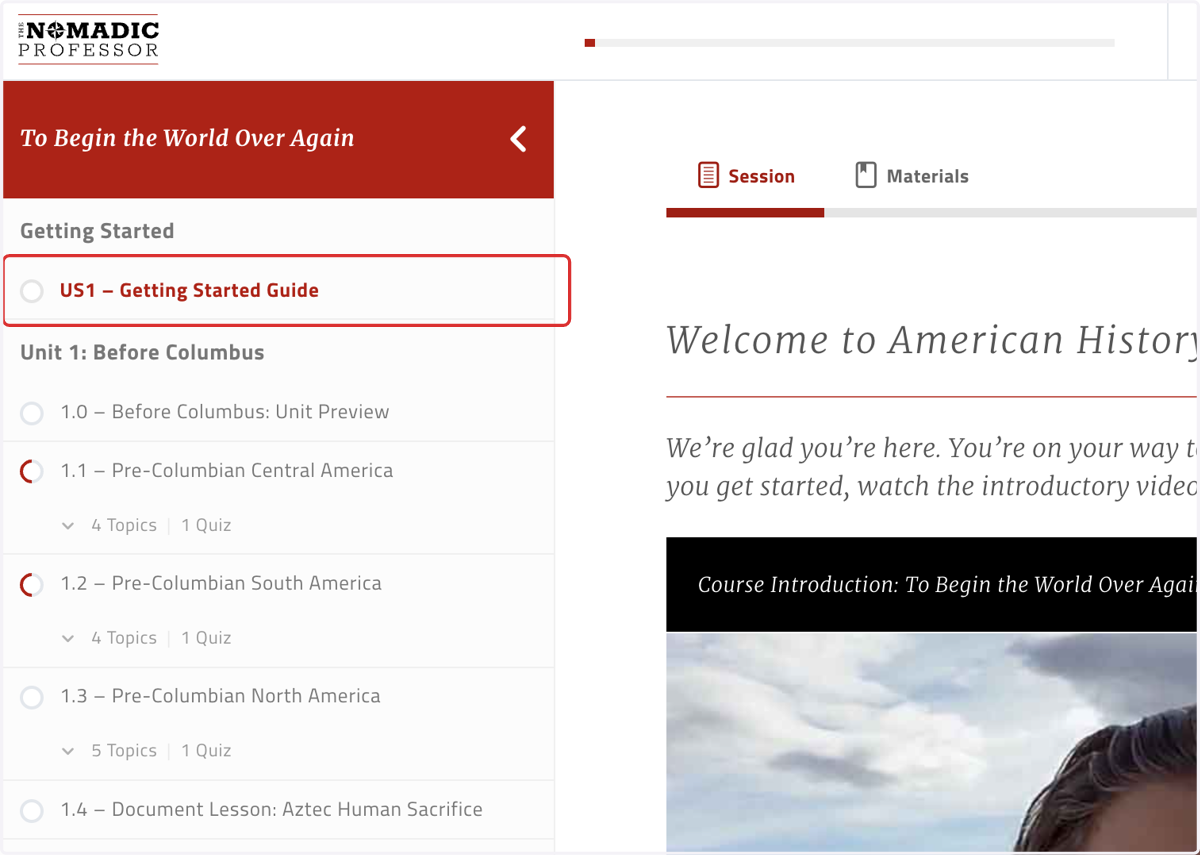Image resolution: width=1200 pixels, height=855 pixels.
Task: Click the '4 Topics' text under lesson 1.2
Action: pyautogui.click(x=124, y=638)
